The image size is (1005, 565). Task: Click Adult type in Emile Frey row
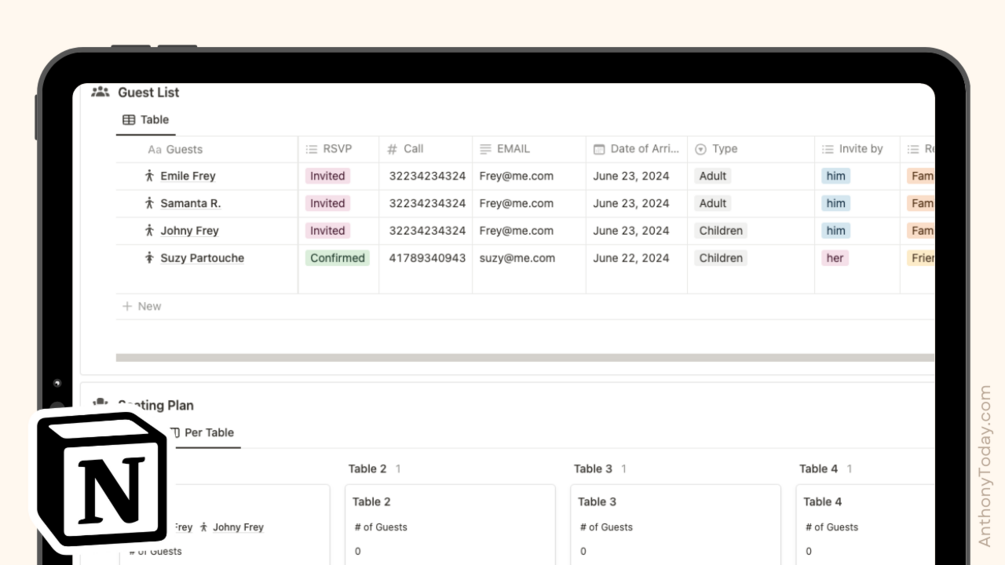point(713,176)
